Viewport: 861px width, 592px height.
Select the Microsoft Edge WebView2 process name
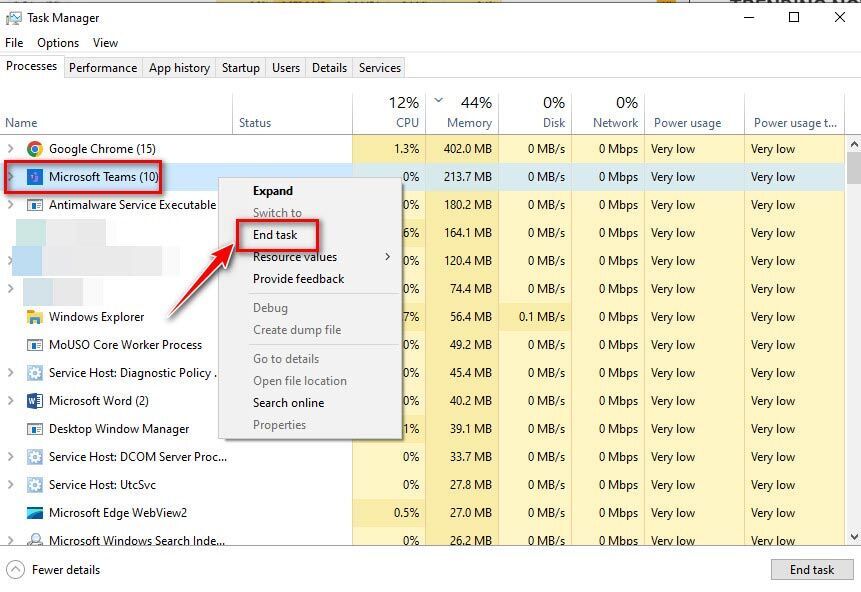pyautogui.click(x=118, y=513)
